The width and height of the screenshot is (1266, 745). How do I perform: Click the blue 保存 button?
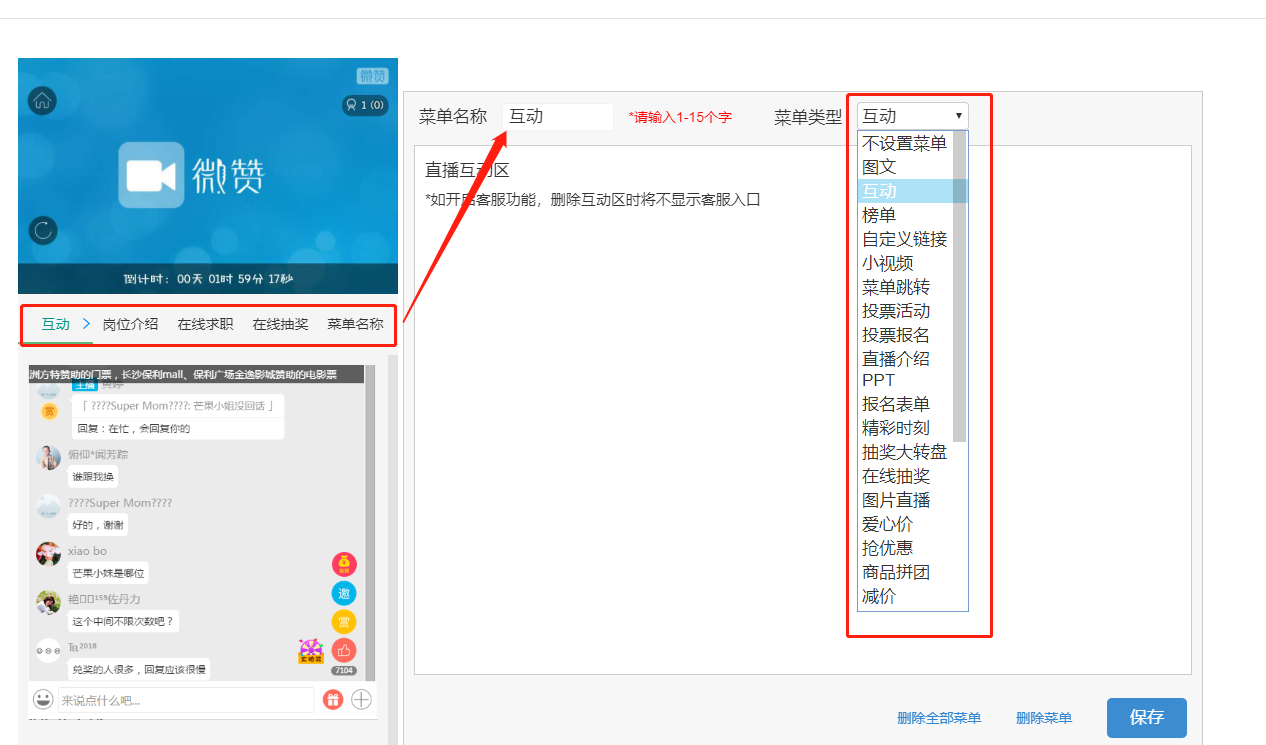1146,717
